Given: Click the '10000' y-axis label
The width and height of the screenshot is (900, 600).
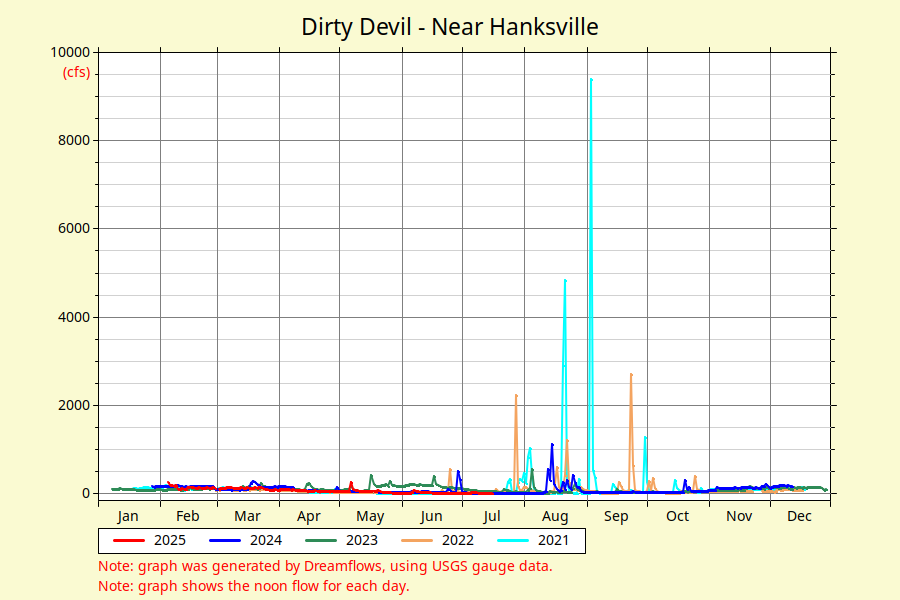Looking at the screenshot, I should point(70,52).
